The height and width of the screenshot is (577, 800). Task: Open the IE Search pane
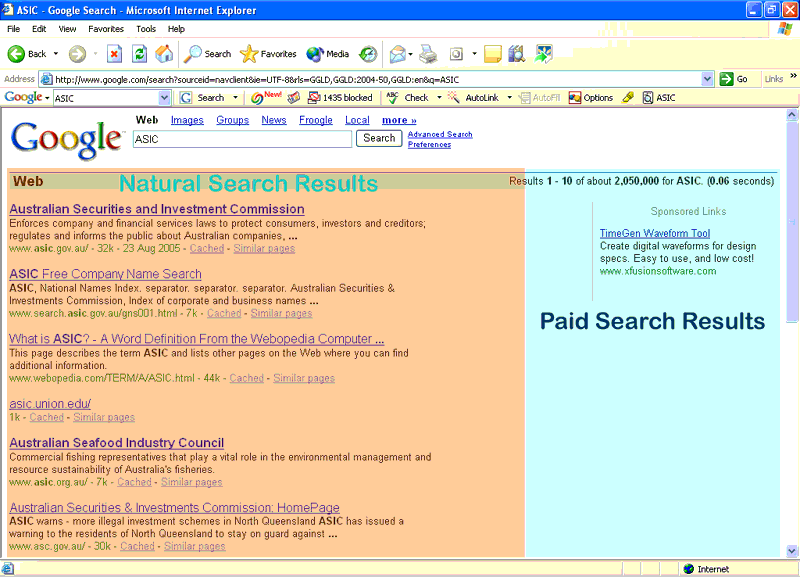click(x=207, y=54)
